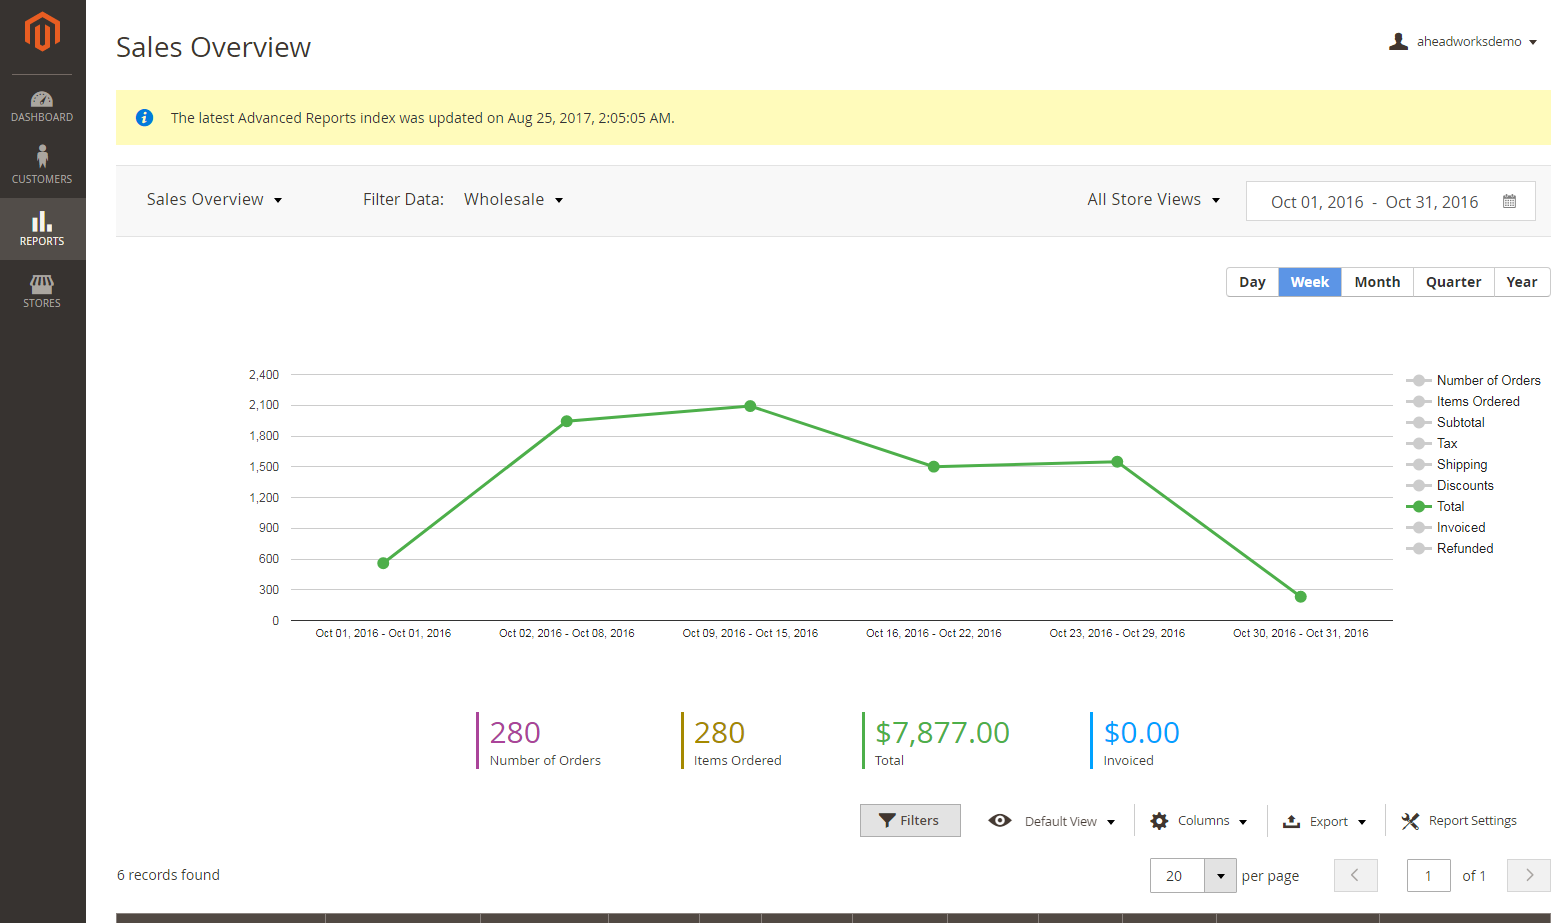Expand the Columns dropdown
This screenshot has width=1553, height=923.
(x=1199, y=821)
